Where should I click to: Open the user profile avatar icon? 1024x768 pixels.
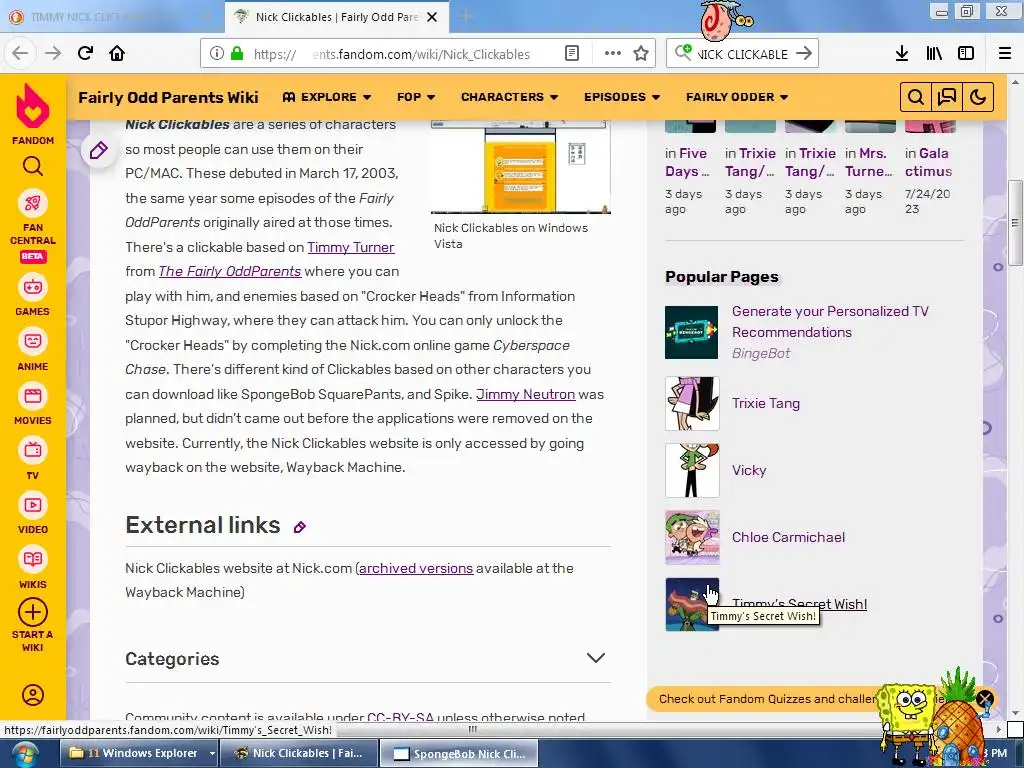33,695
